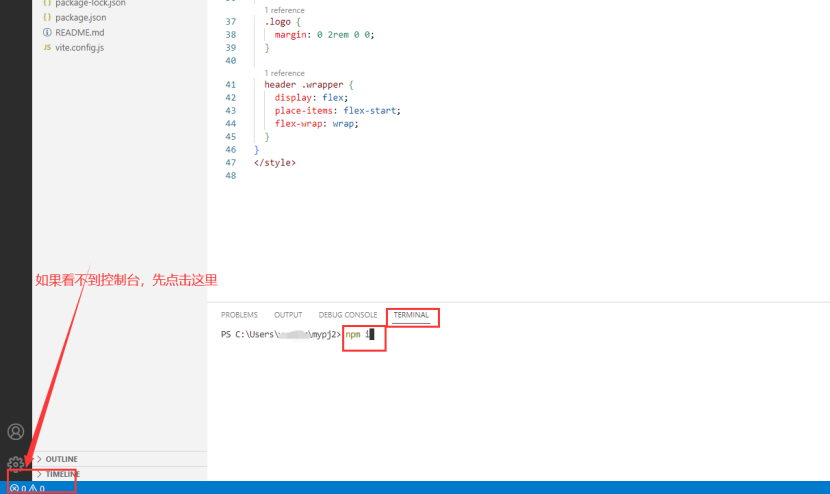830x494 pixels.
Task: Open package-lock.json file
Action: click(x=91, y=3)
